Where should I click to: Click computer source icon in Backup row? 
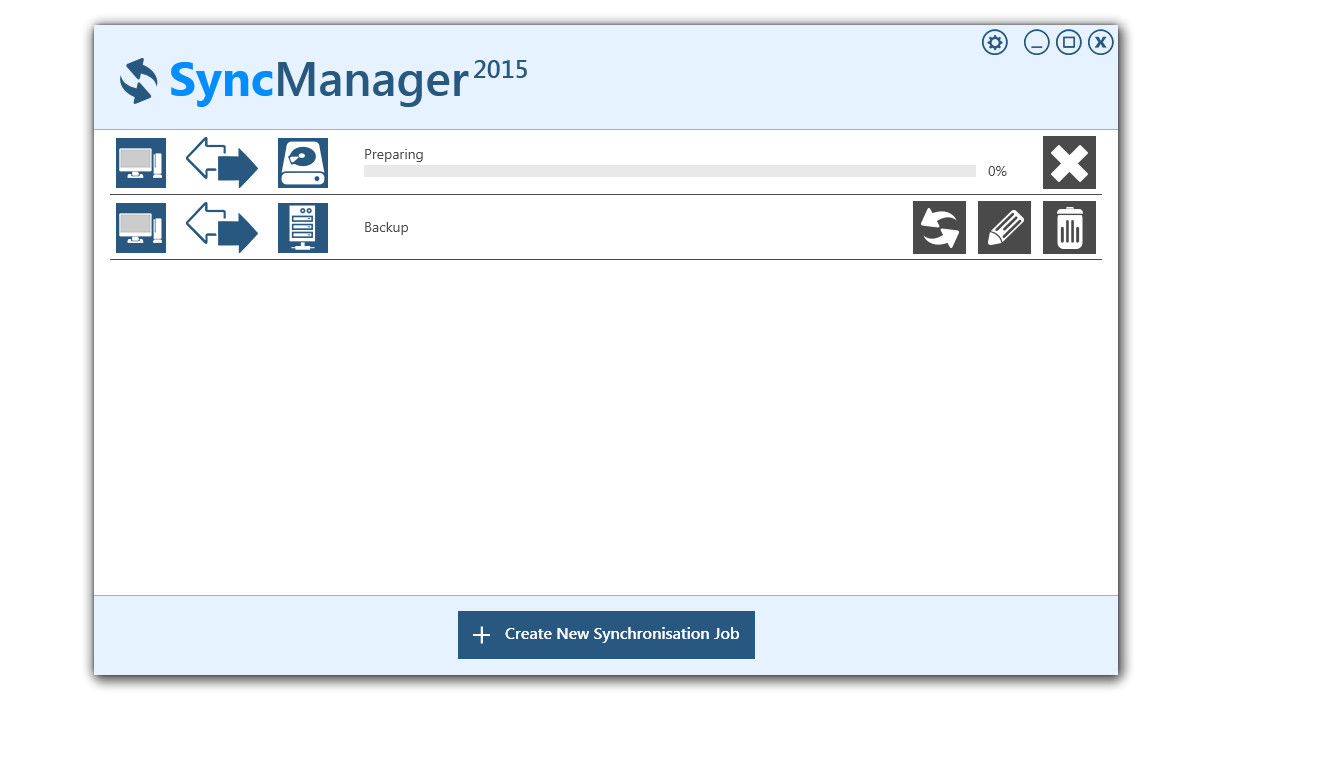[x=141, y=228]
